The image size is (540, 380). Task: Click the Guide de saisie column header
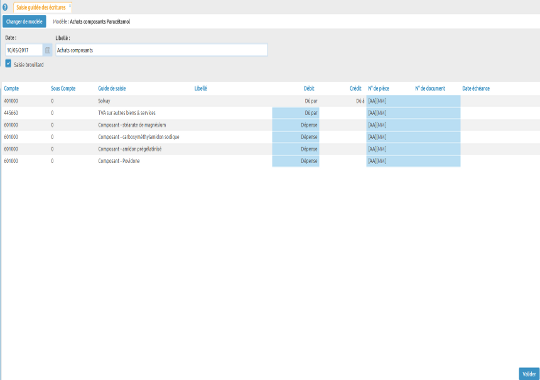(x=112, y=89)
